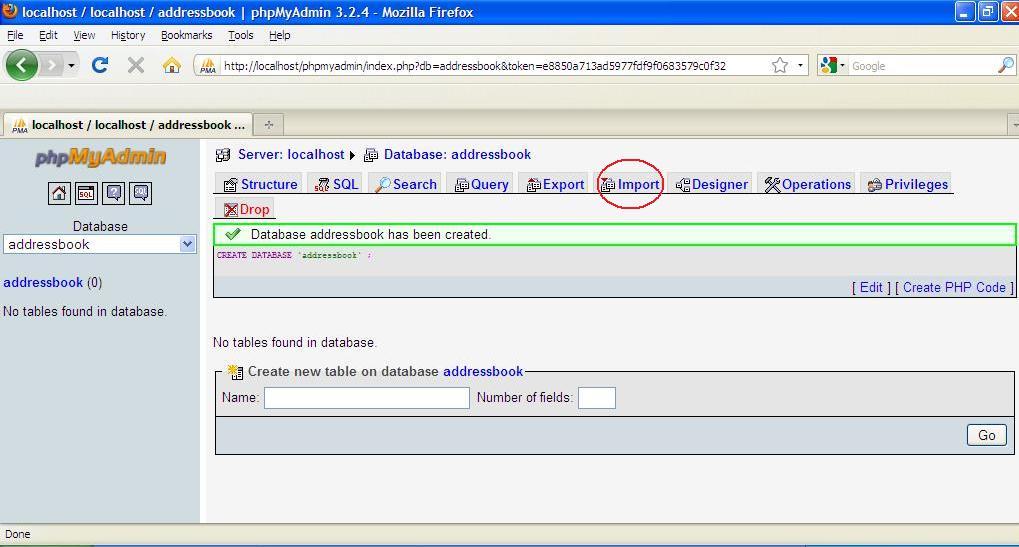Click the Google search magnifier icon
The height and width of the screenshot is (547, 1019).
point(1005,65)
